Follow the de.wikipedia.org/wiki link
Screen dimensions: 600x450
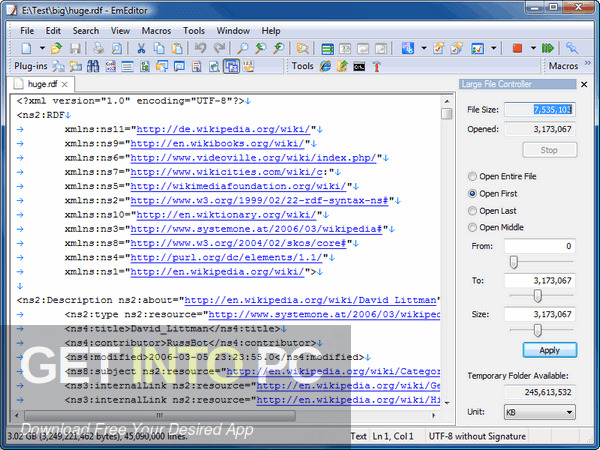[x=223, y=129]
